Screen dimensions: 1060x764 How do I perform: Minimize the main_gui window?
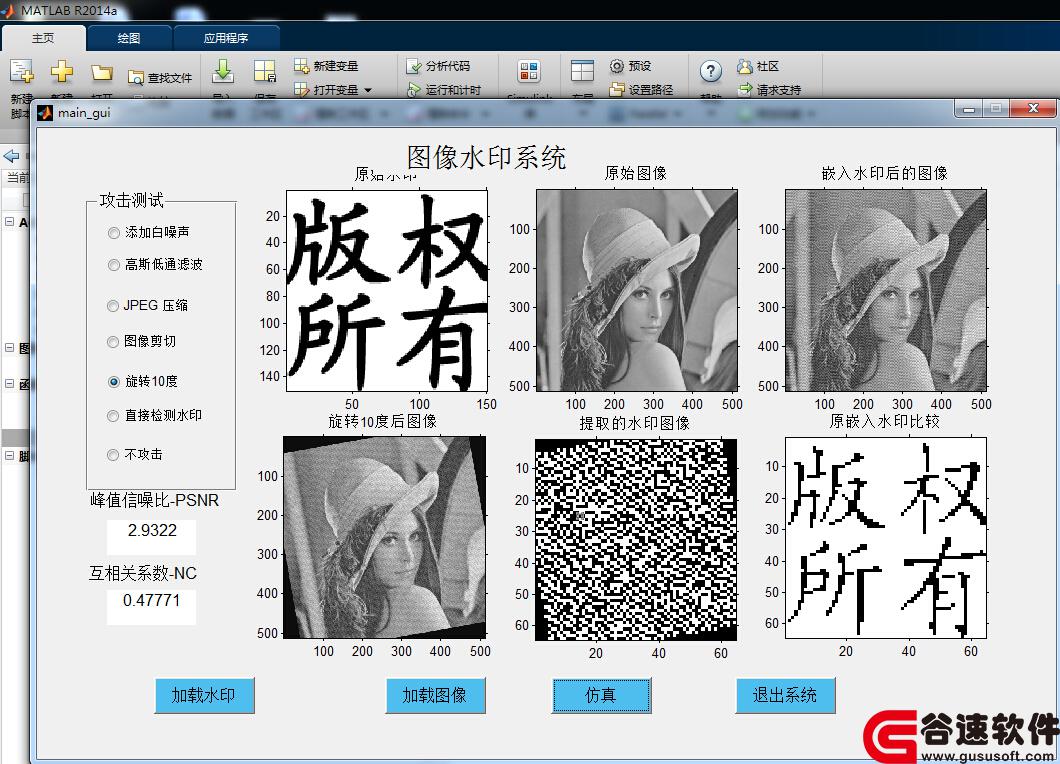(969, 109)
